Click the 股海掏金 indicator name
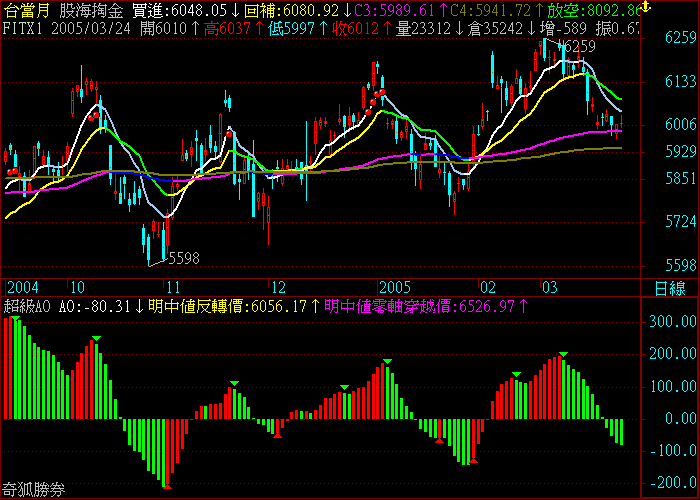 [92, 10]
